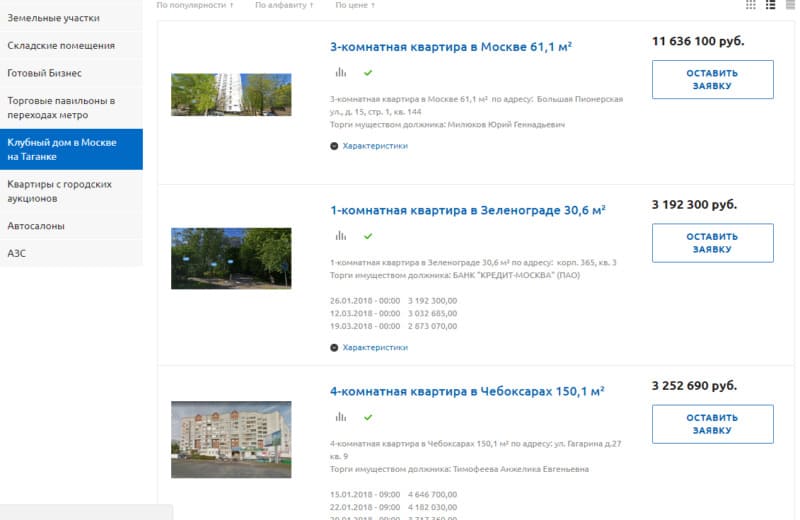Sort listings by По цене
The height and width of the screenshot is (520, 800).
pyautogui.click(x=355, y=6)
